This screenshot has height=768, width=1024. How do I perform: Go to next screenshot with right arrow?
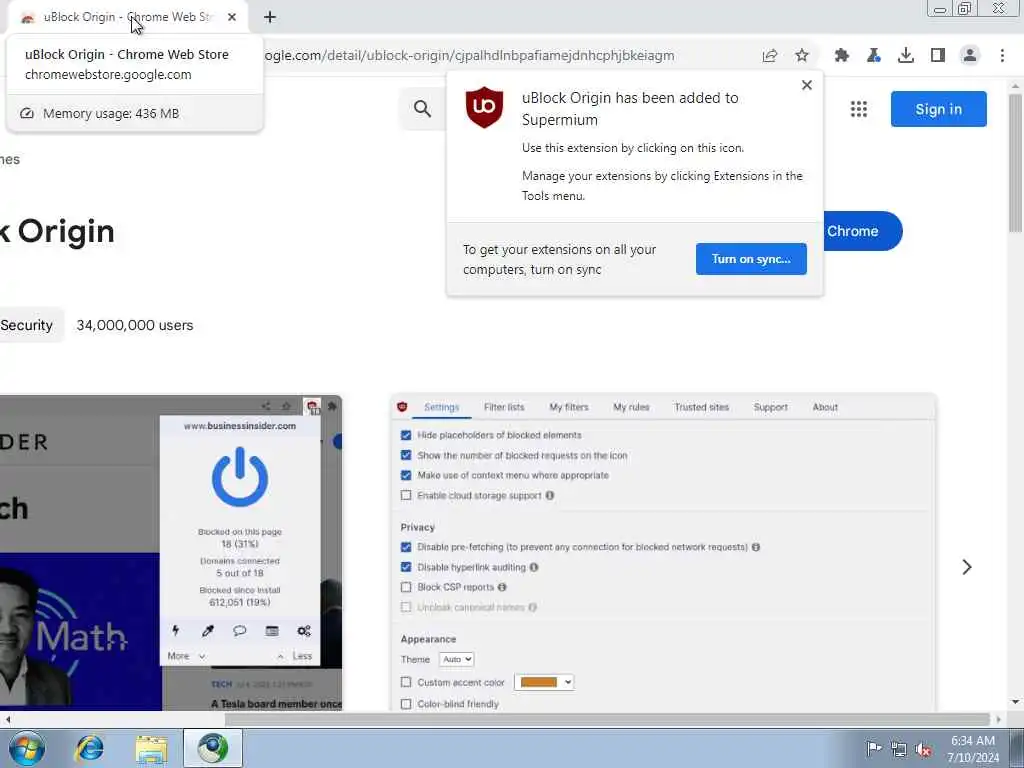tap(967, 567)
